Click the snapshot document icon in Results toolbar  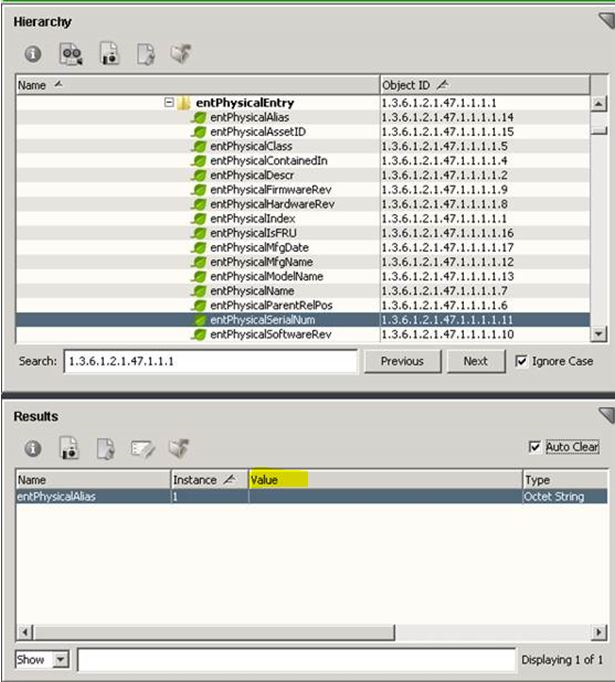(x=69, y=448)
